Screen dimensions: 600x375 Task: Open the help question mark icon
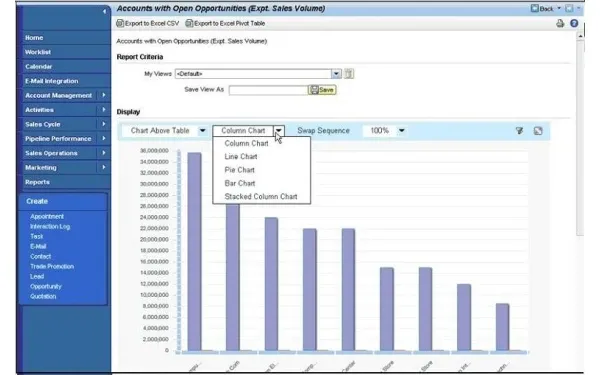point(574,23)
